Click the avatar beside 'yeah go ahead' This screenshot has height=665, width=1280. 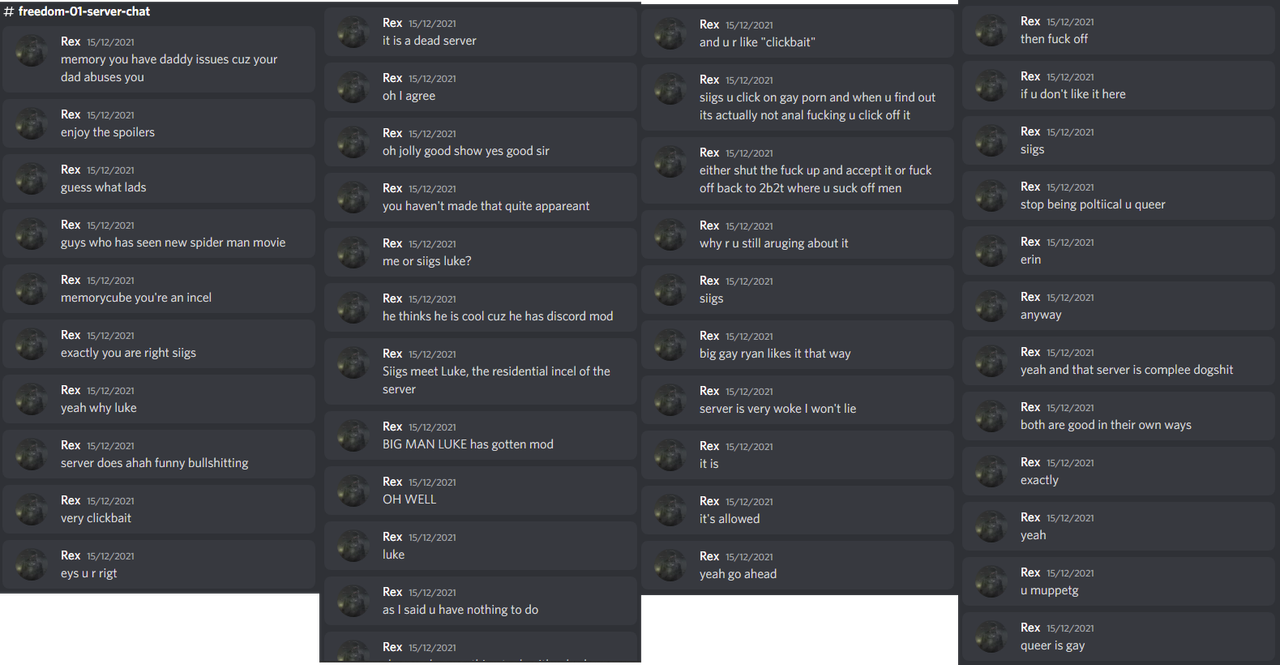pos(670,565)
